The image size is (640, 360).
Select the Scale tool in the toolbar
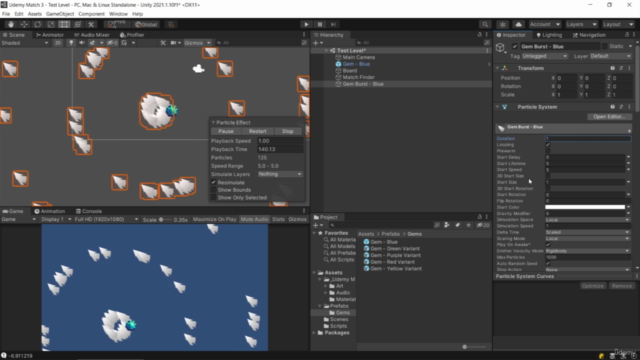click(x=51, y=24)
